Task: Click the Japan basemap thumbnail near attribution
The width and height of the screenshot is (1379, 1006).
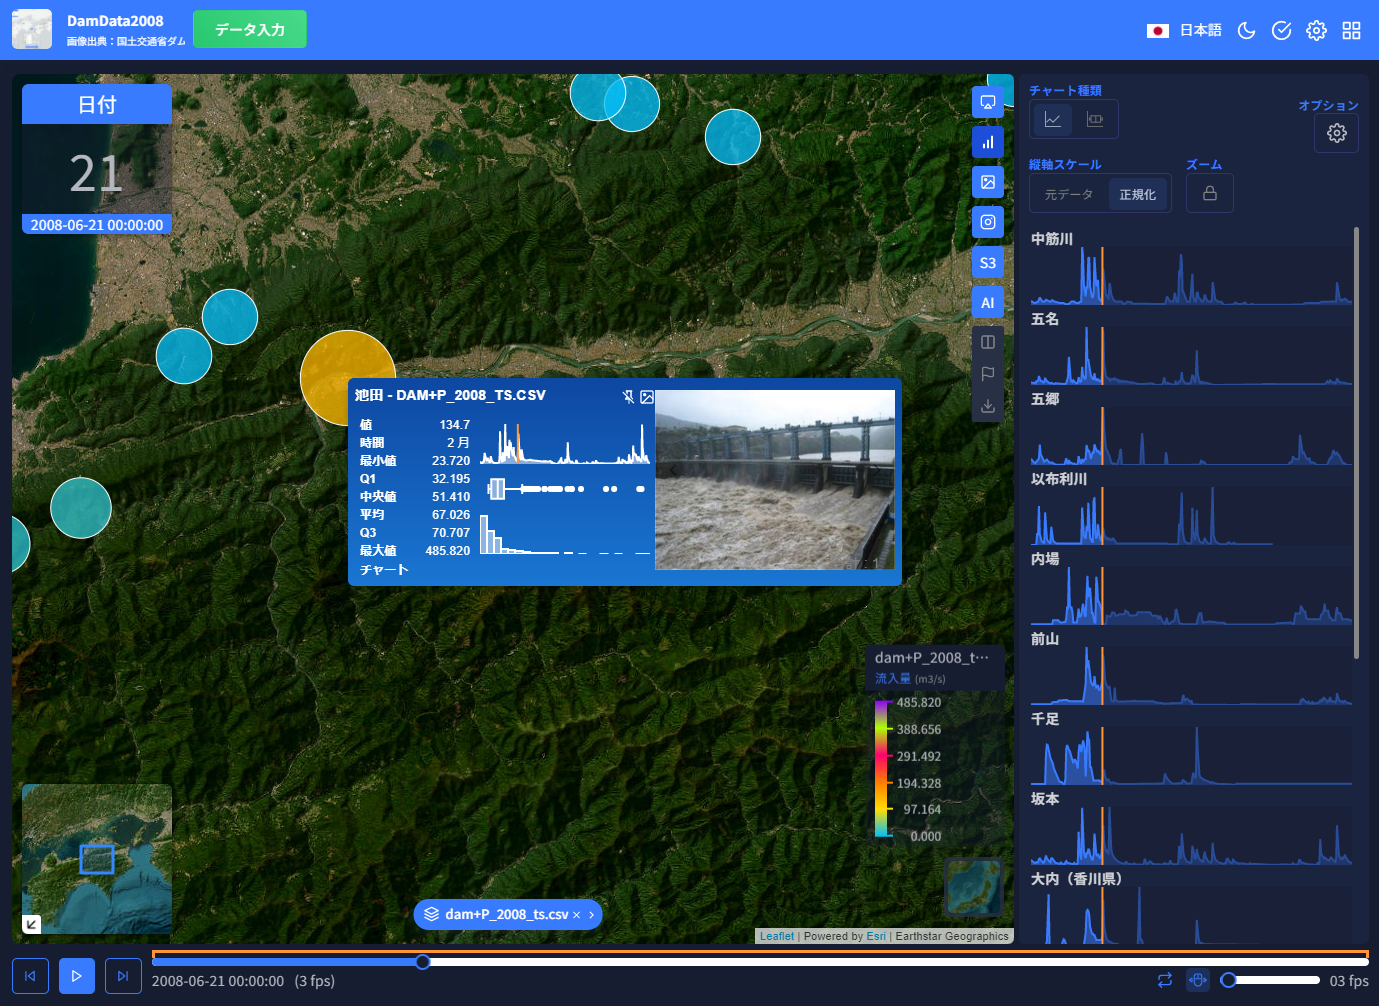Action: coord(973,887)
